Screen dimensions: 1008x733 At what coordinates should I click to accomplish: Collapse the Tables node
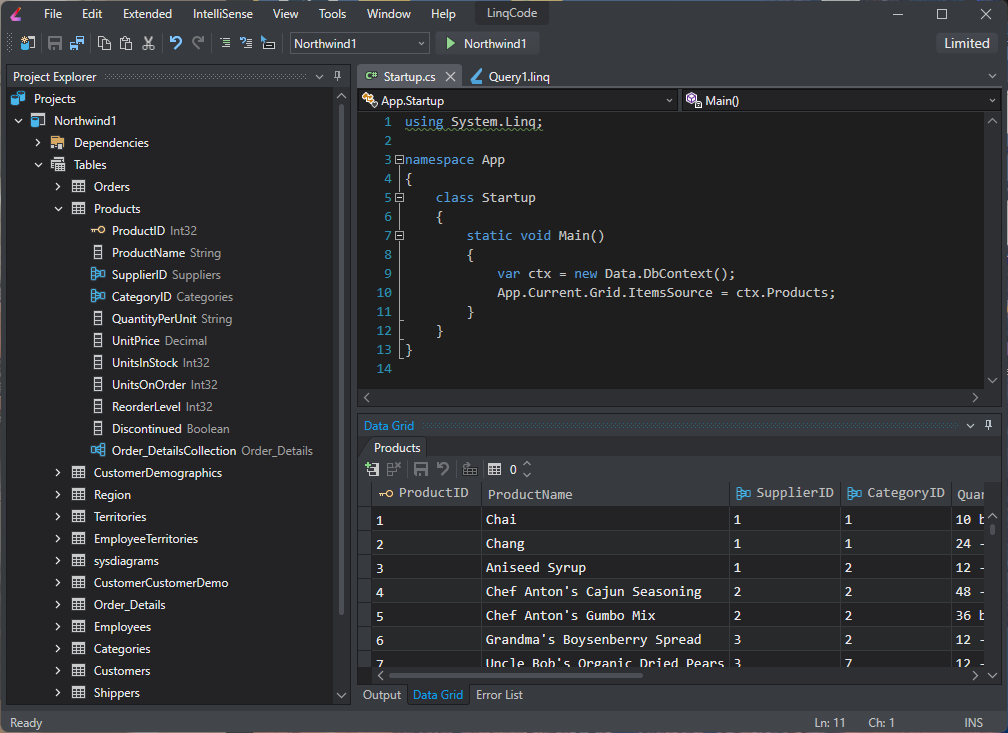pos(38,165)
